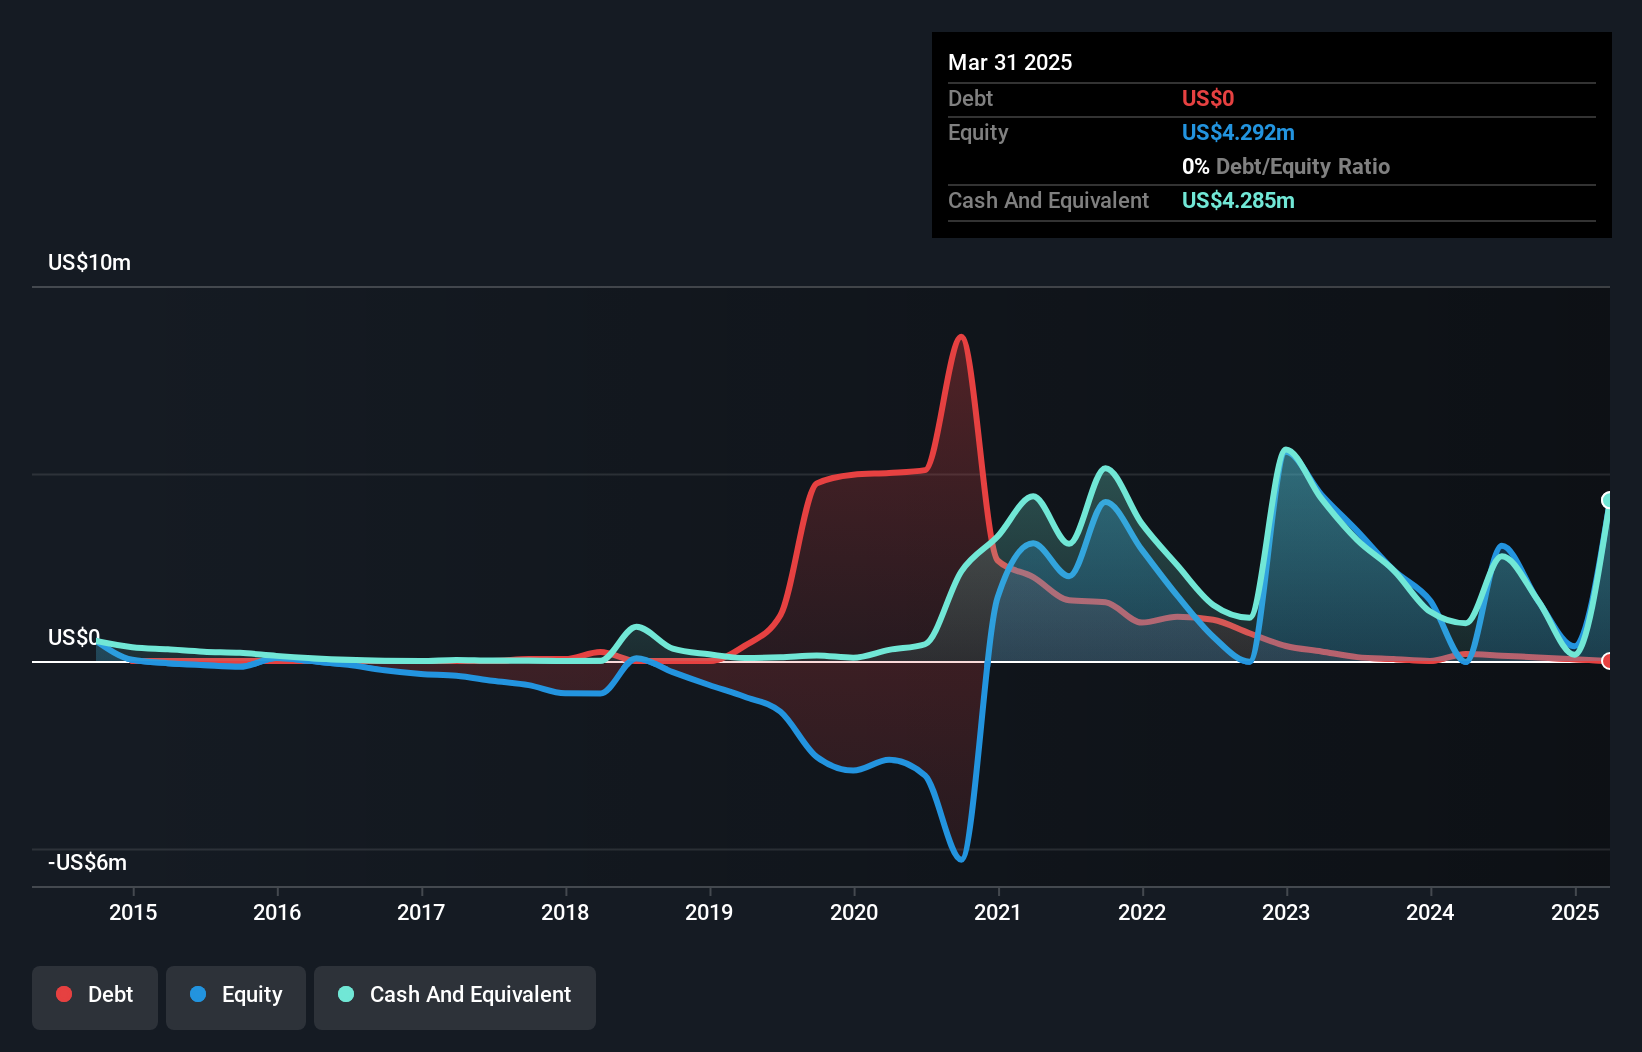Screen dimensions: 1642x1052
Task: Click the US$4.285m cash value in tooltip
Action: click(x=1238, y=200)
